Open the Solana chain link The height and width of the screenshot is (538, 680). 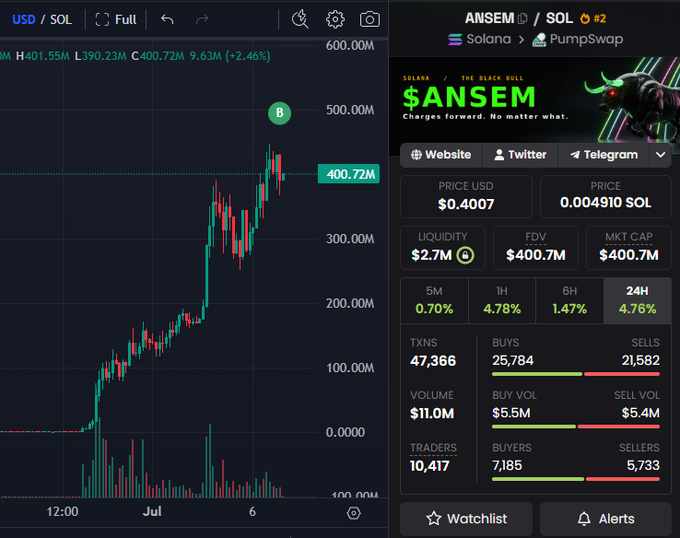(480, 39)
